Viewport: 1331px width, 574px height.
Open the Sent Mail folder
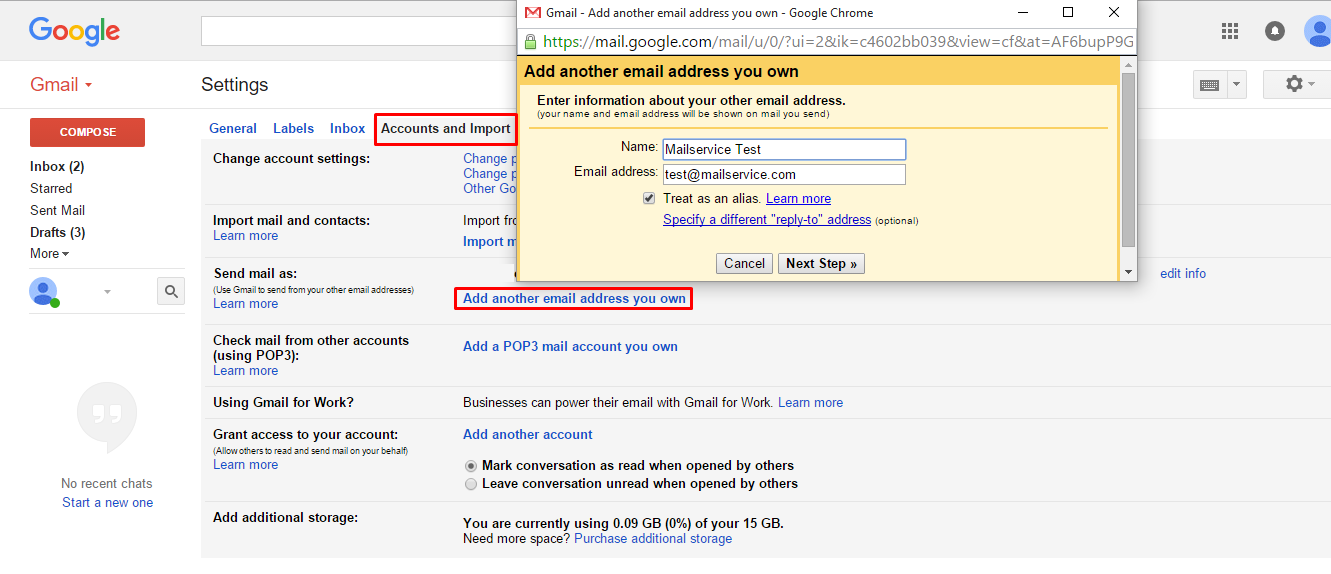click(57, 210)
